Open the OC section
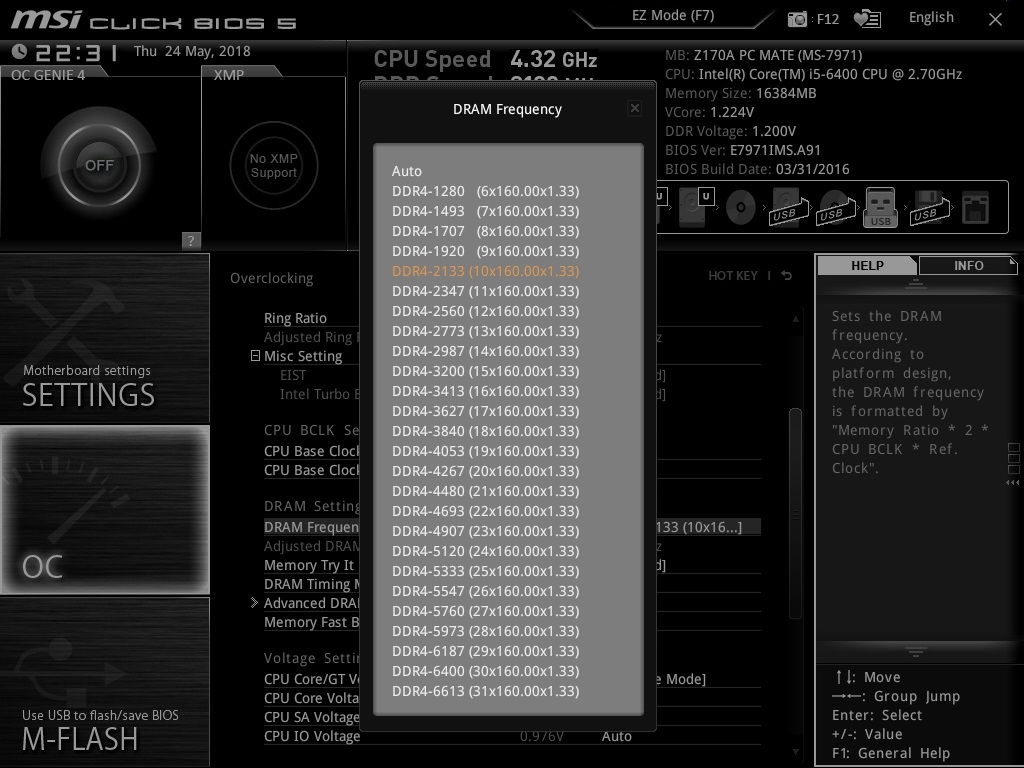 pos(104,509)
